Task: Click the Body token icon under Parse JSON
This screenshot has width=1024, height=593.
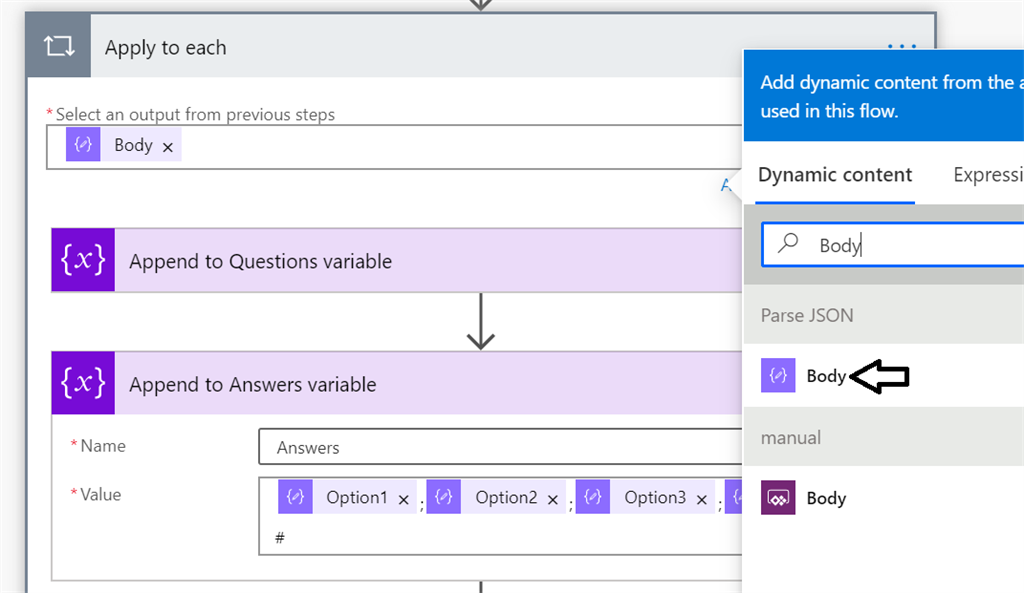Action: [780, 375]
